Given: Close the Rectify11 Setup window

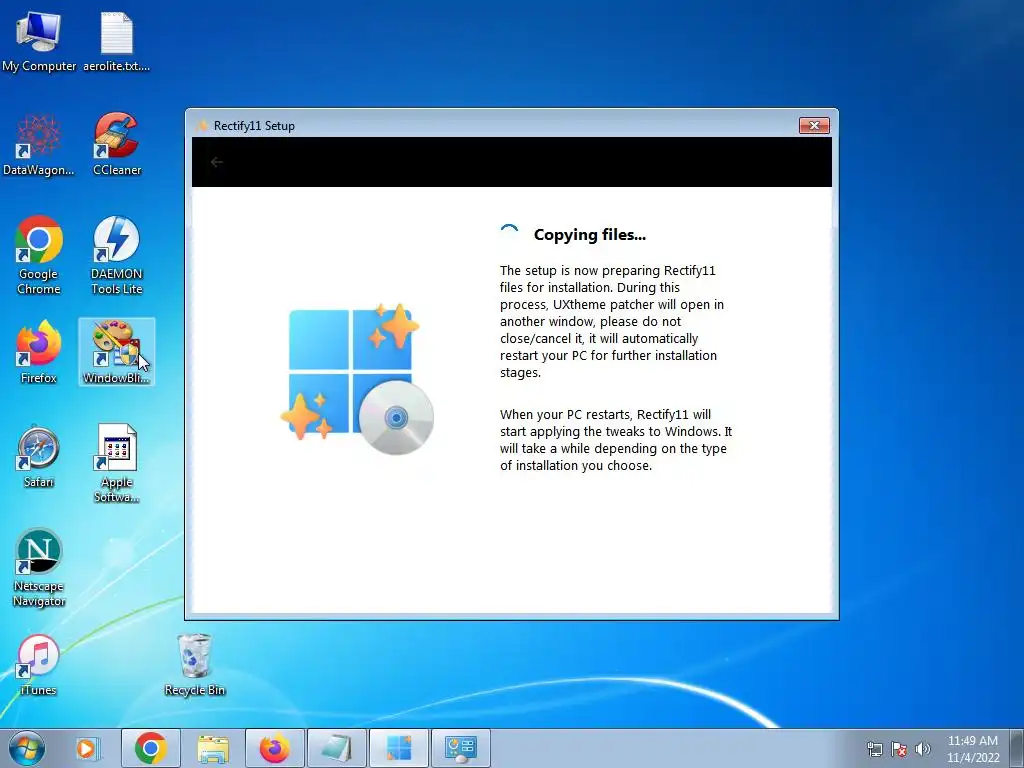Looking at the screenshot, I should click(814, 125).
